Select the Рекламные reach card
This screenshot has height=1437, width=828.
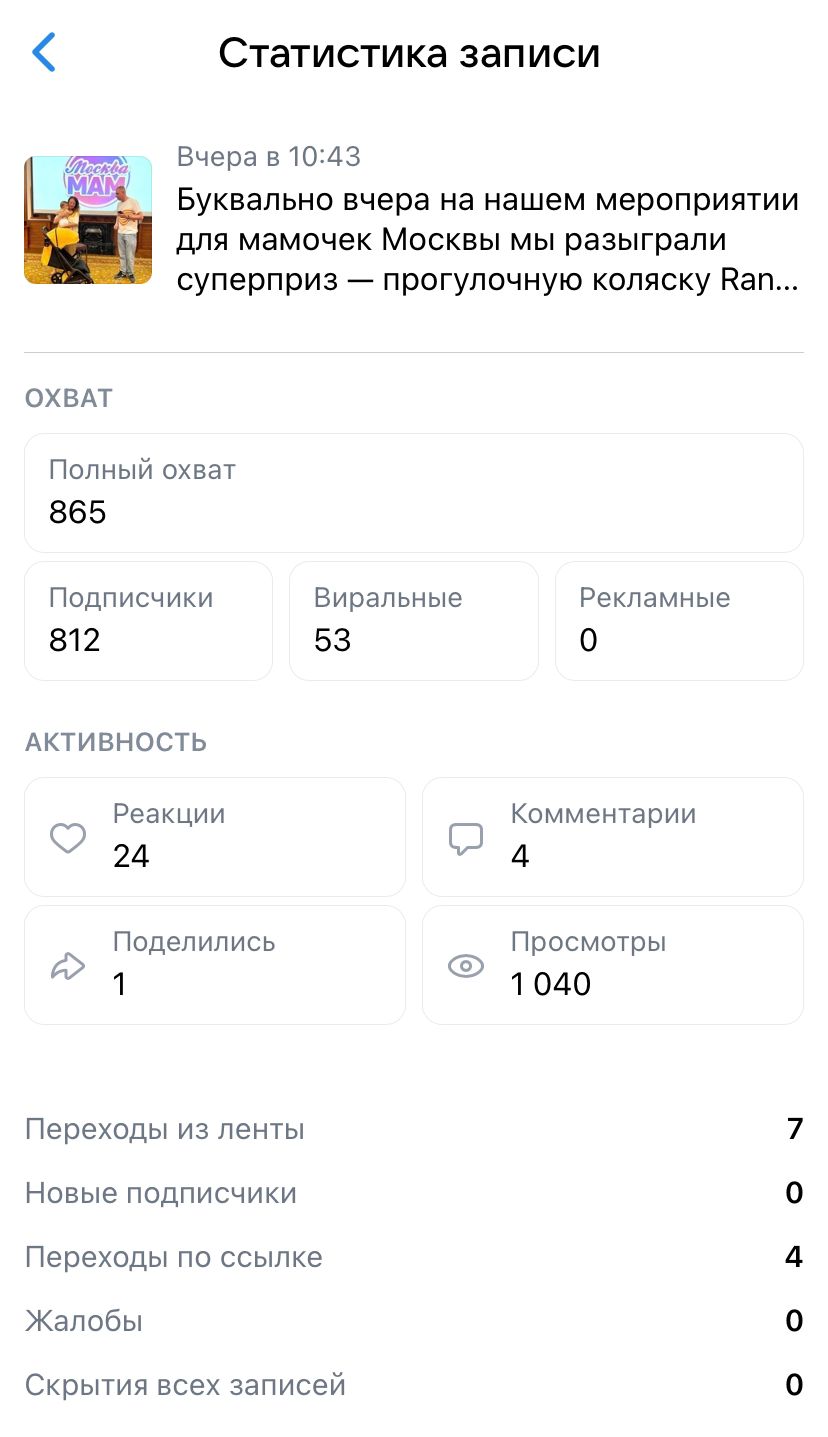click(x=679, y=620)
